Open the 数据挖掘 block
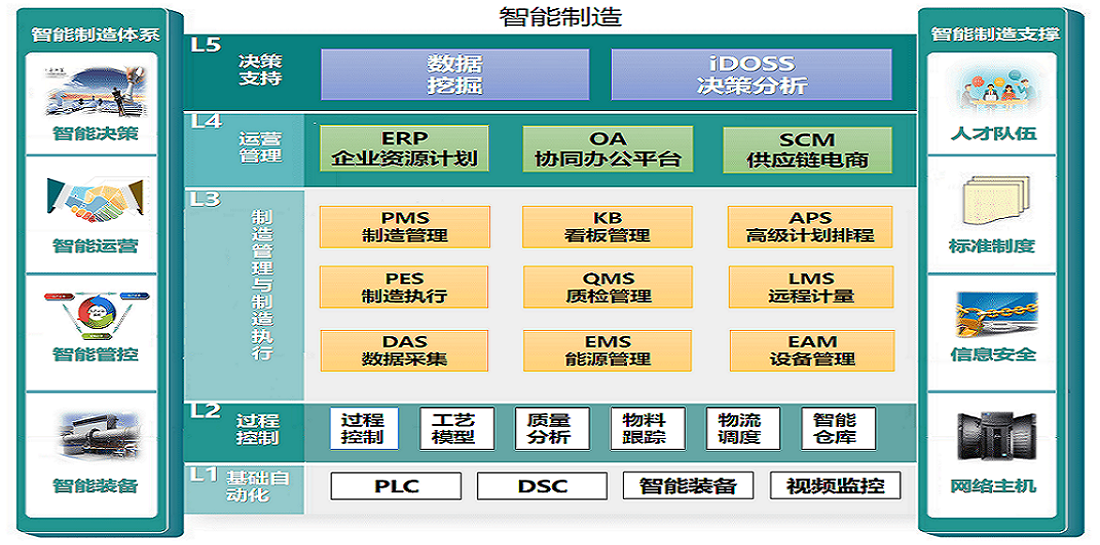This screenshot has height=545, width=1100. click(455, 74)
